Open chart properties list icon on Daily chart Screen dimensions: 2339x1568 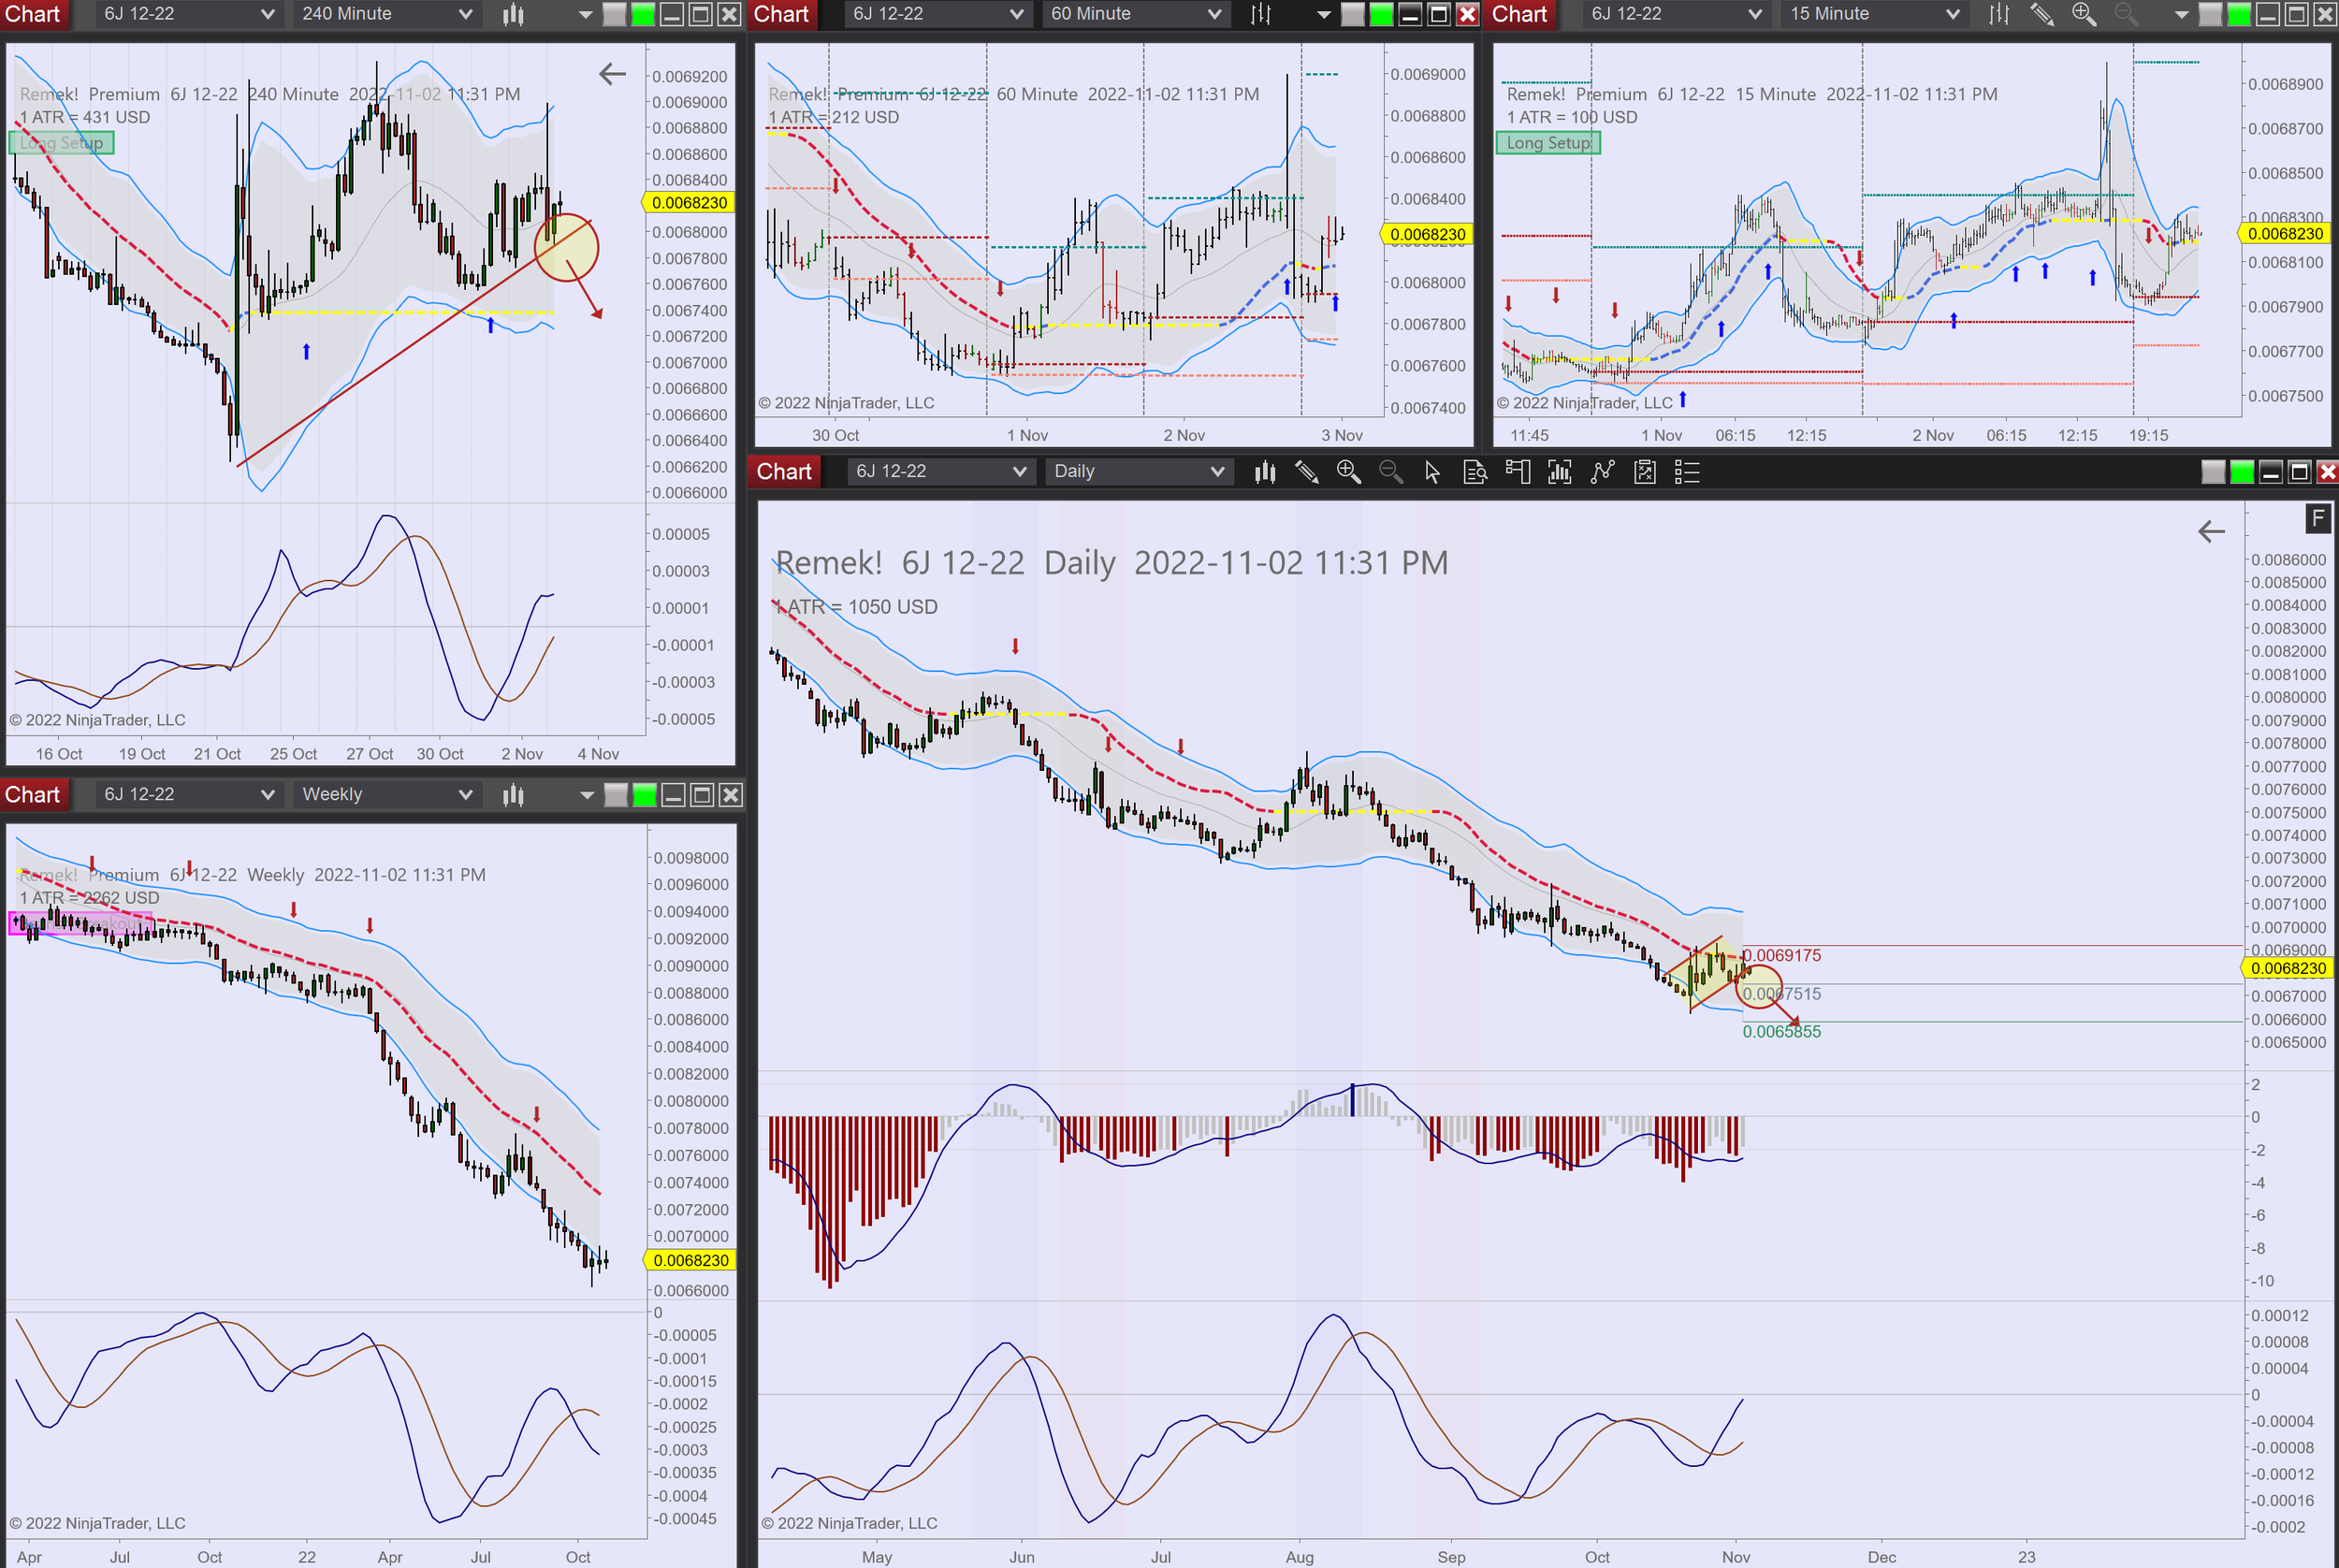1687,472
